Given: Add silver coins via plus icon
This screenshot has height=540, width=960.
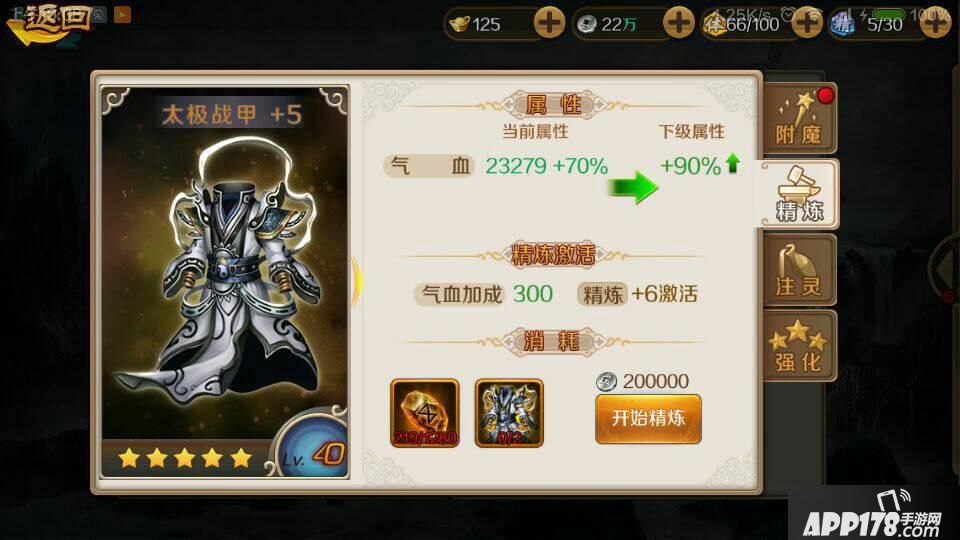Looking at the screenshot, I should point(678,24).
